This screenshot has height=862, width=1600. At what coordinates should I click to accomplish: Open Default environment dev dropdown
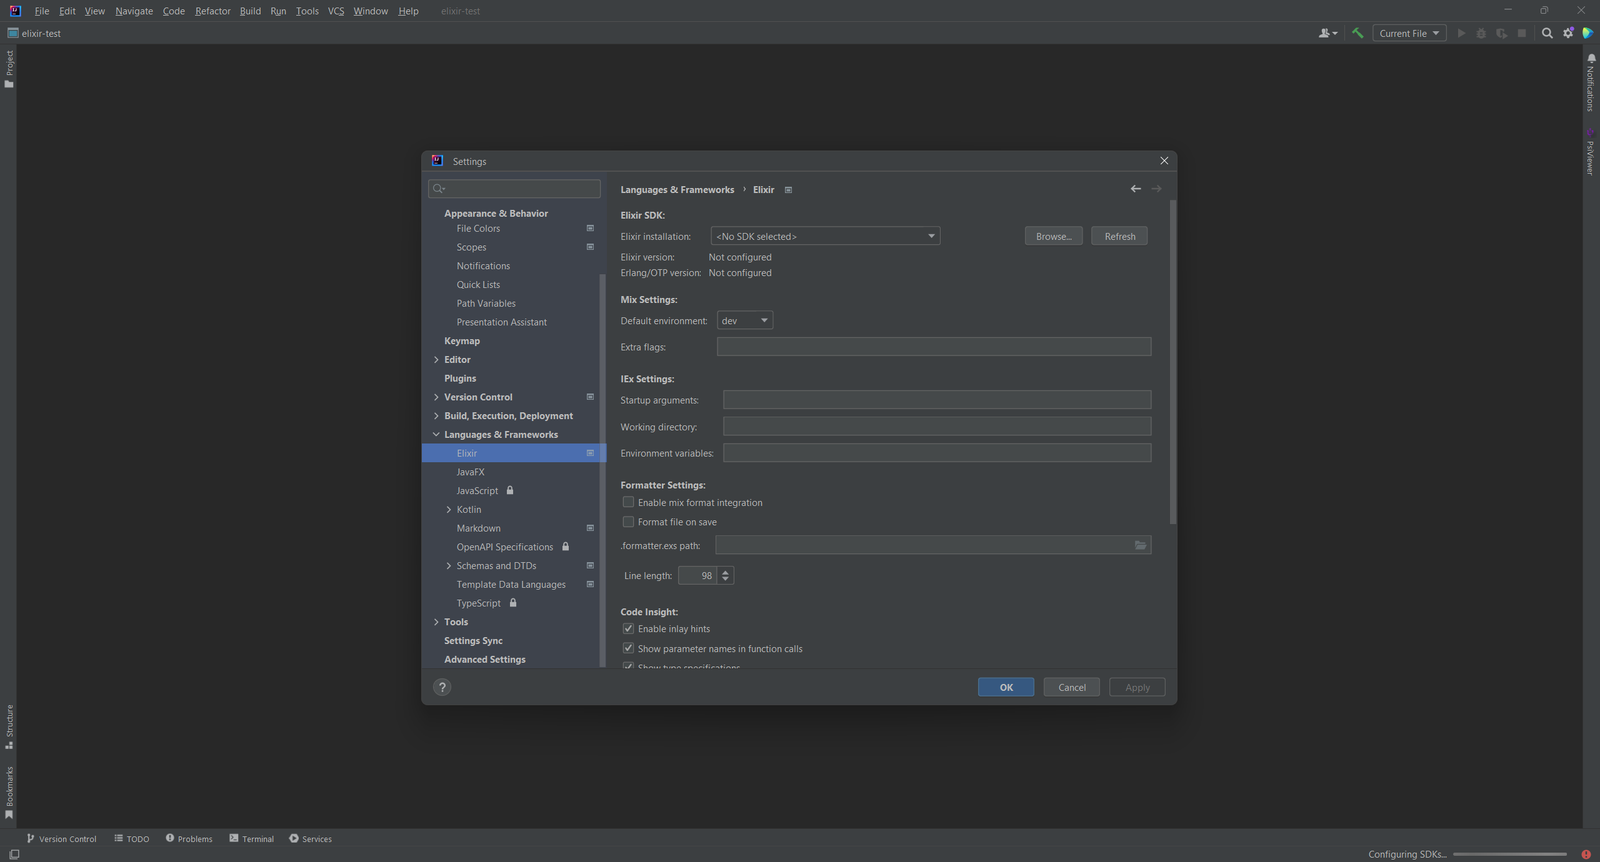point(745,321)
